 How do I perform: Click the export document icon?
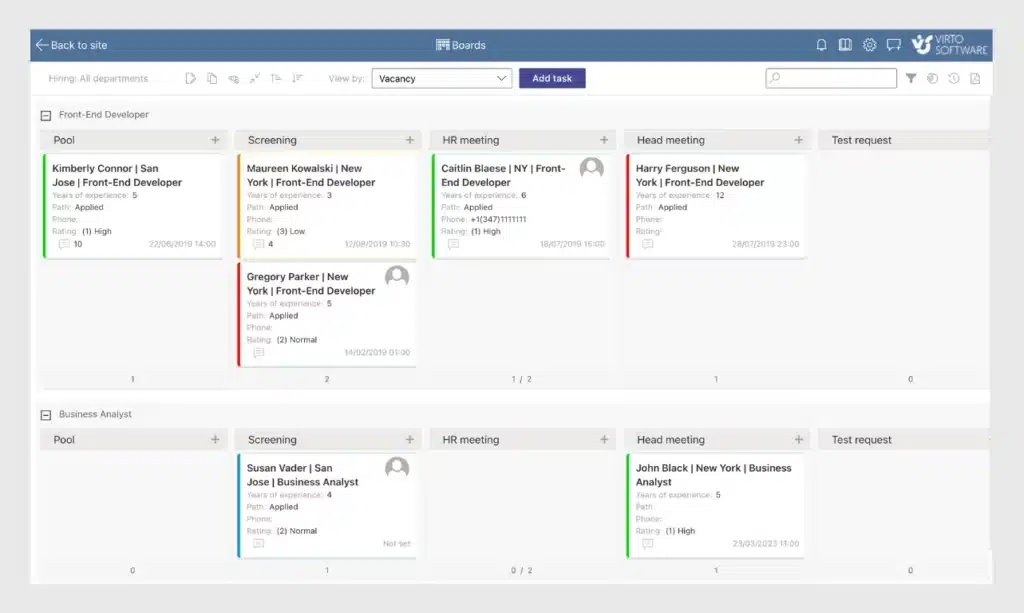975,78
